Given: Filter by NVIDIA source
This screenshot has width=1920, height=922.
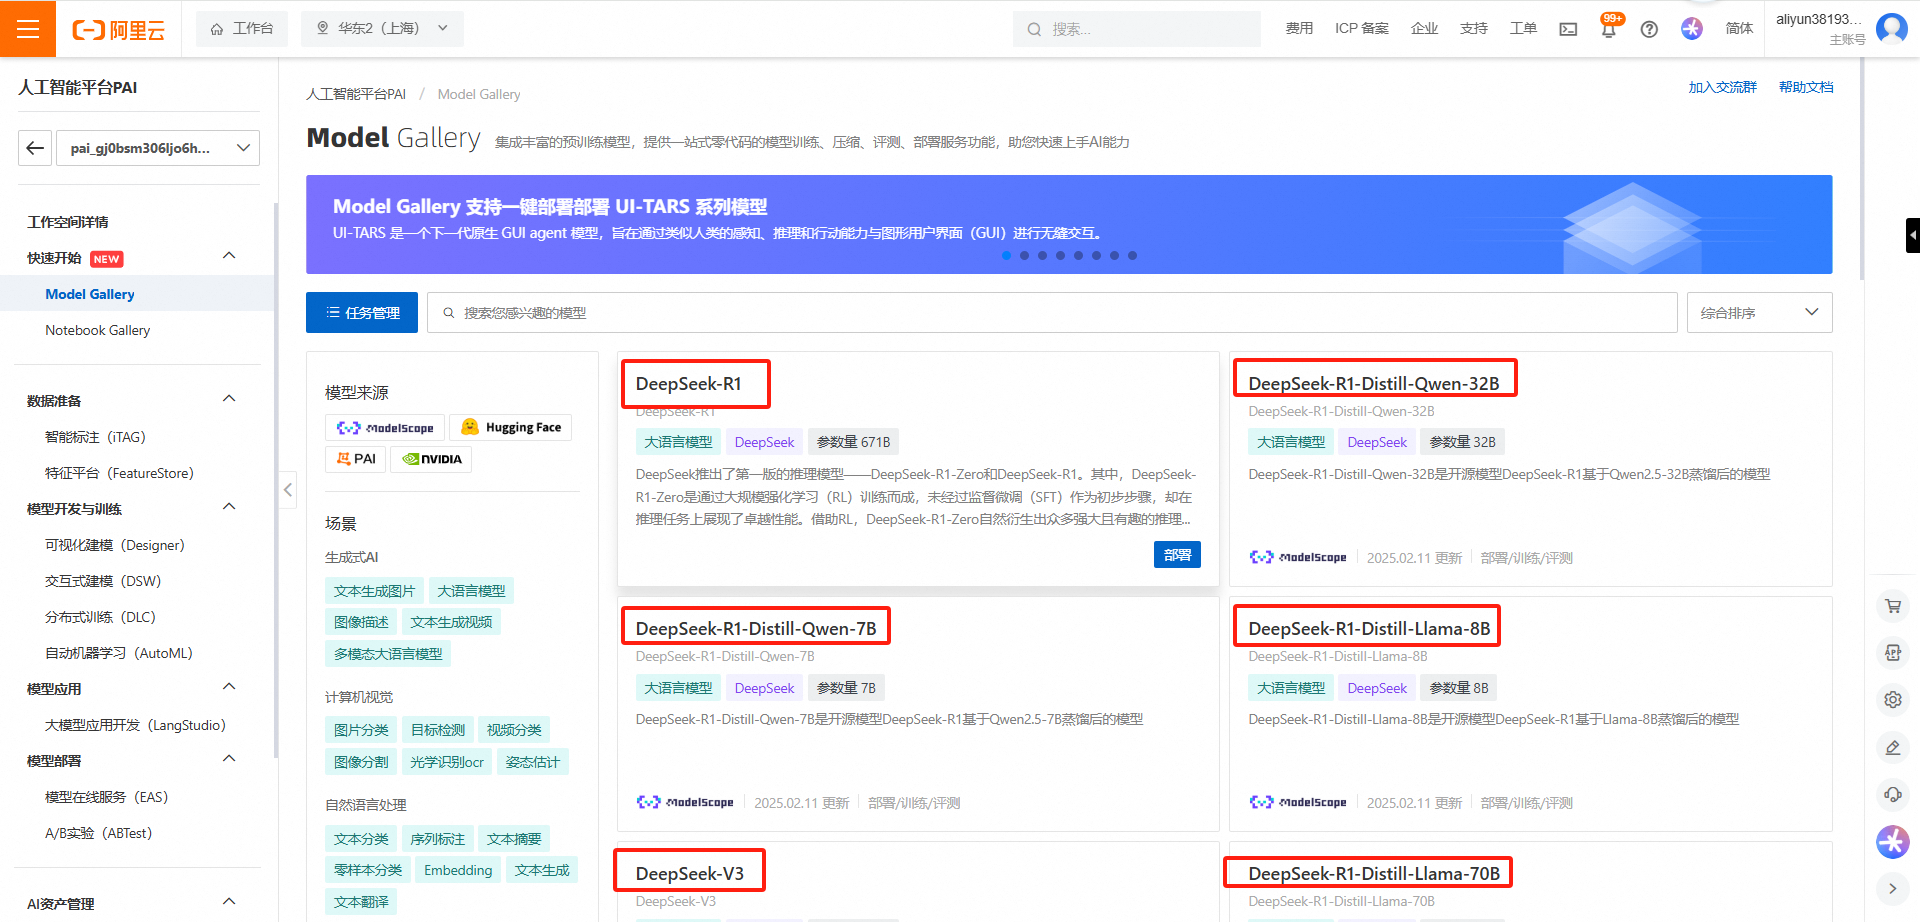Looking at the screenshot, I should (x=430, y=459).
